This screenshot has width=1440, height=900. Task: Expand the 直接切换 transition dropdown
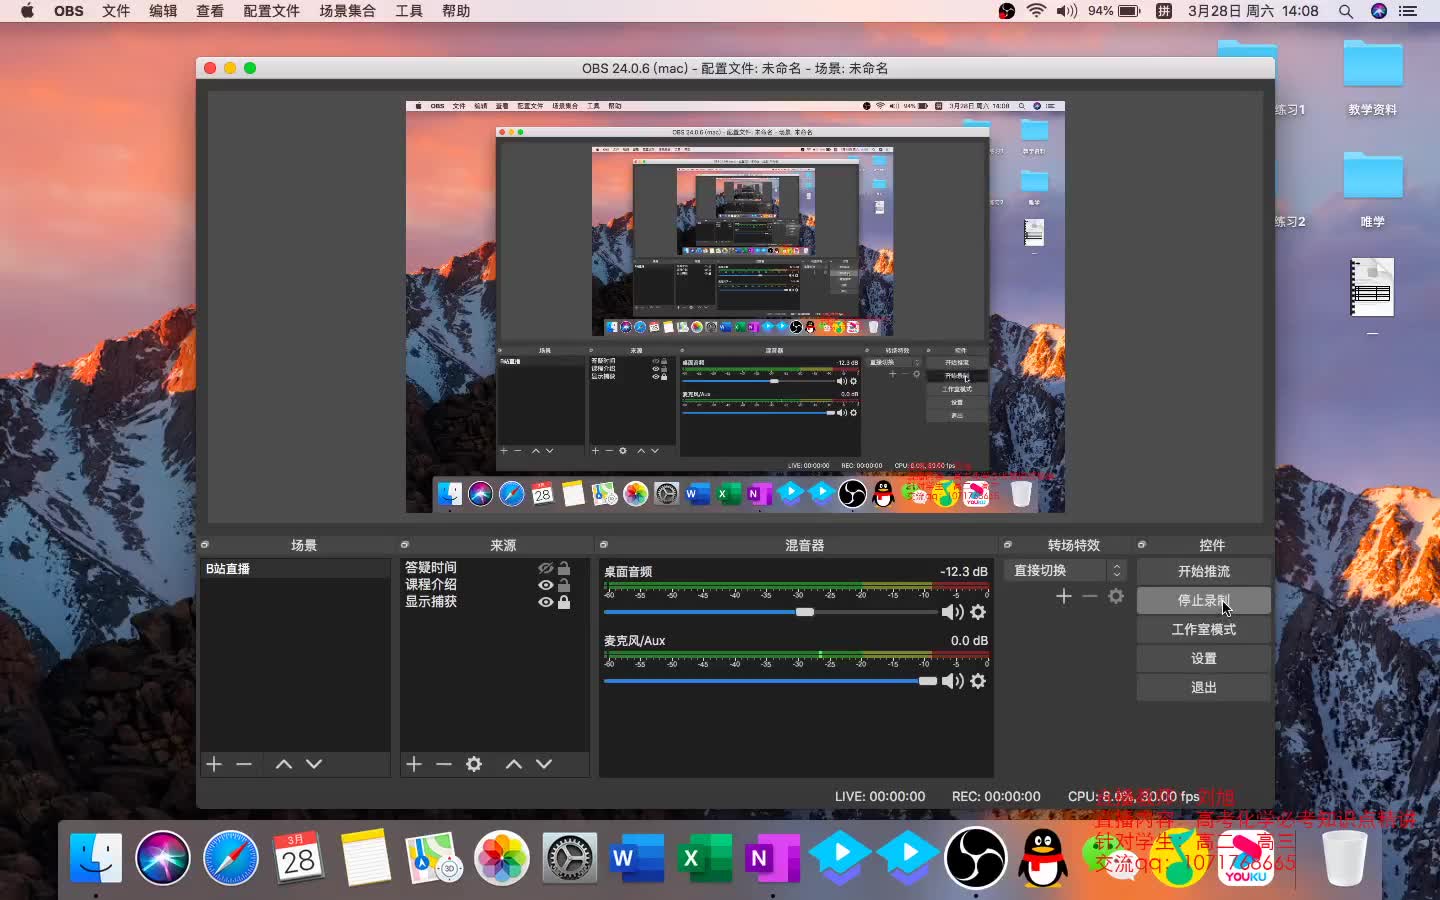(1068, 570)
